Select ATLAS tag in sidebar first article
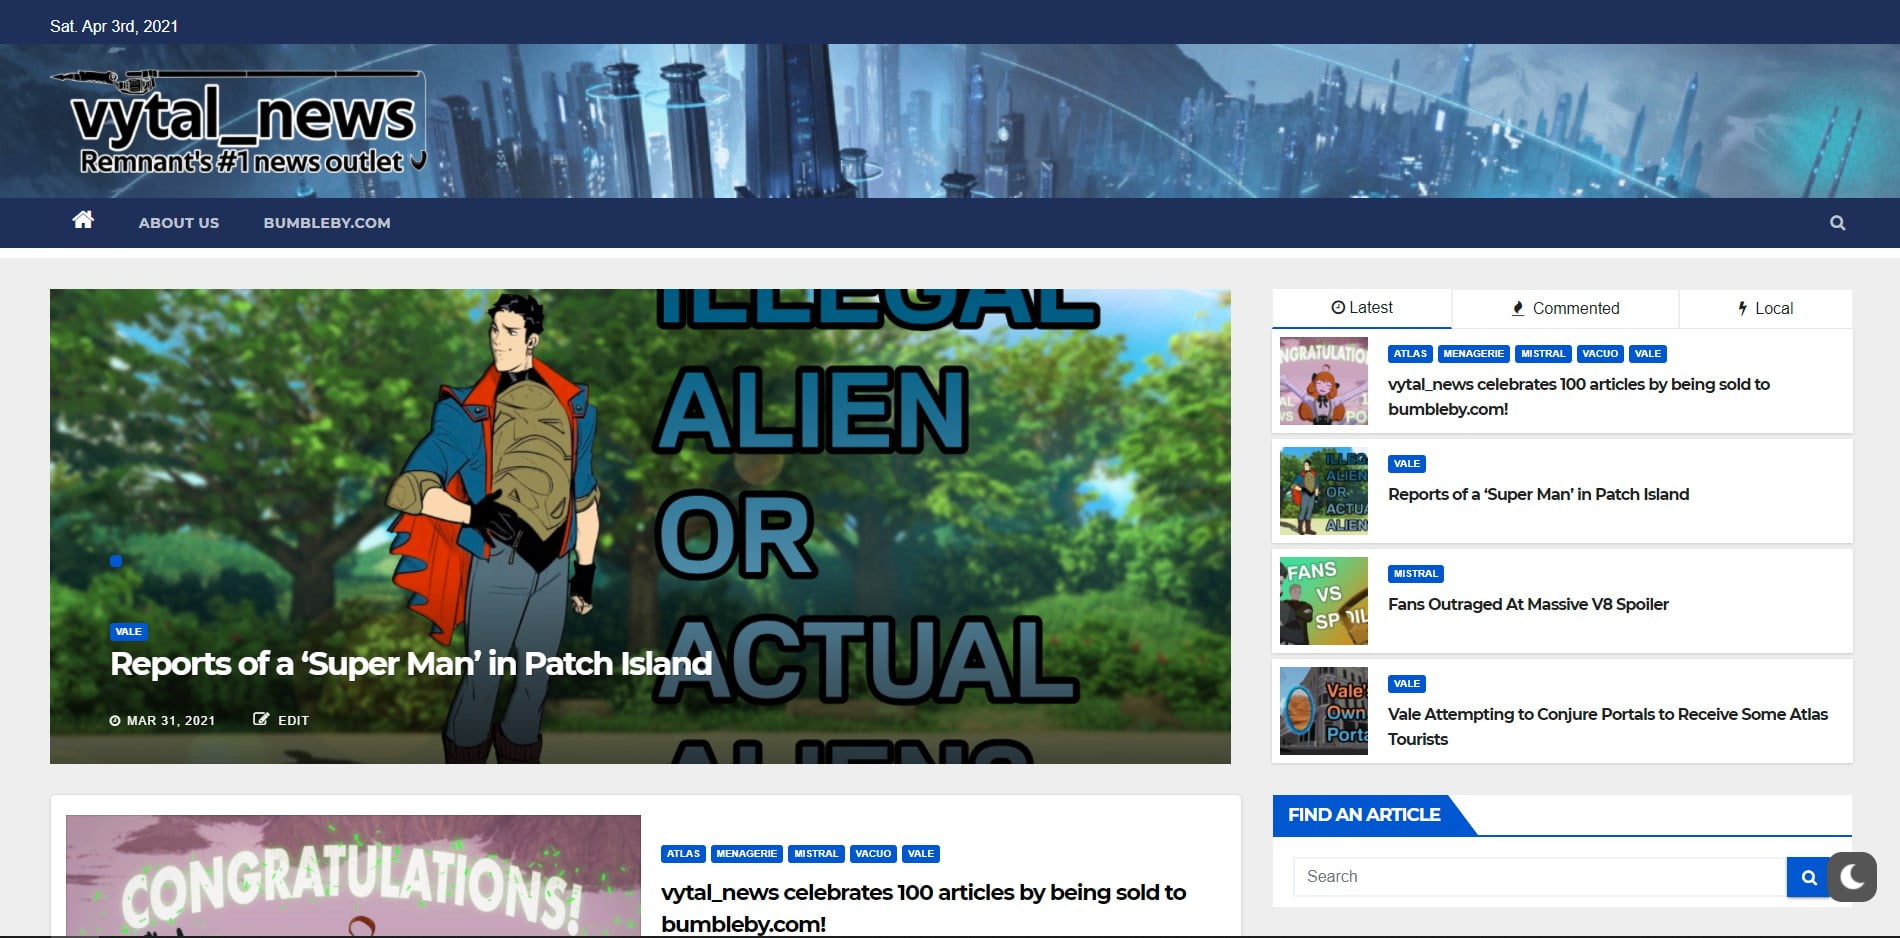This screenshot has height=938, width=1900. coord(1410,353)
